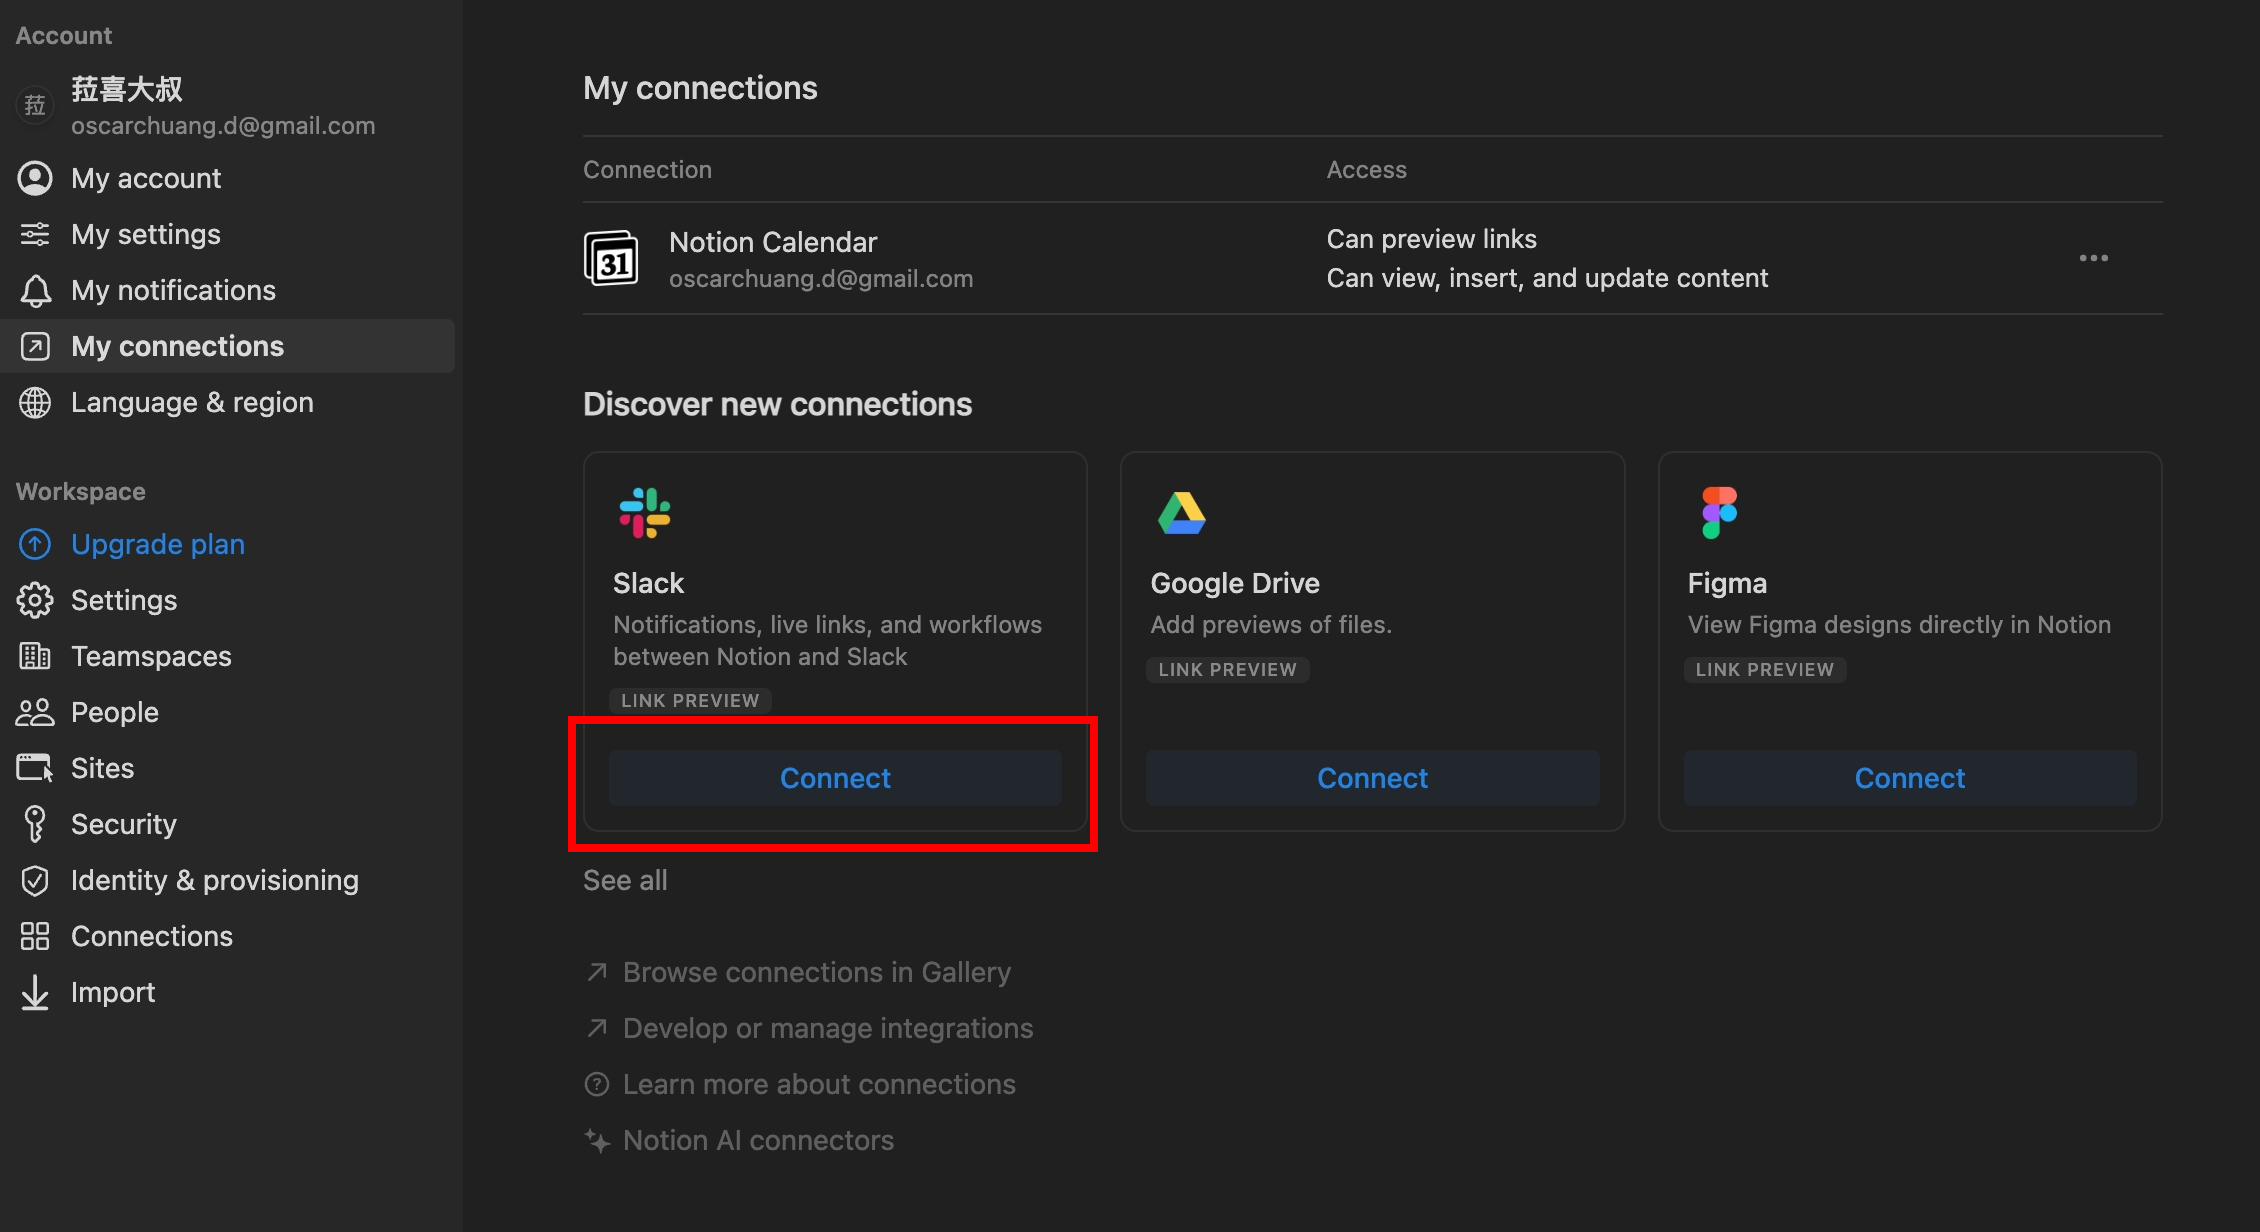
Task: Click See all connections
Action: point(625,880)
